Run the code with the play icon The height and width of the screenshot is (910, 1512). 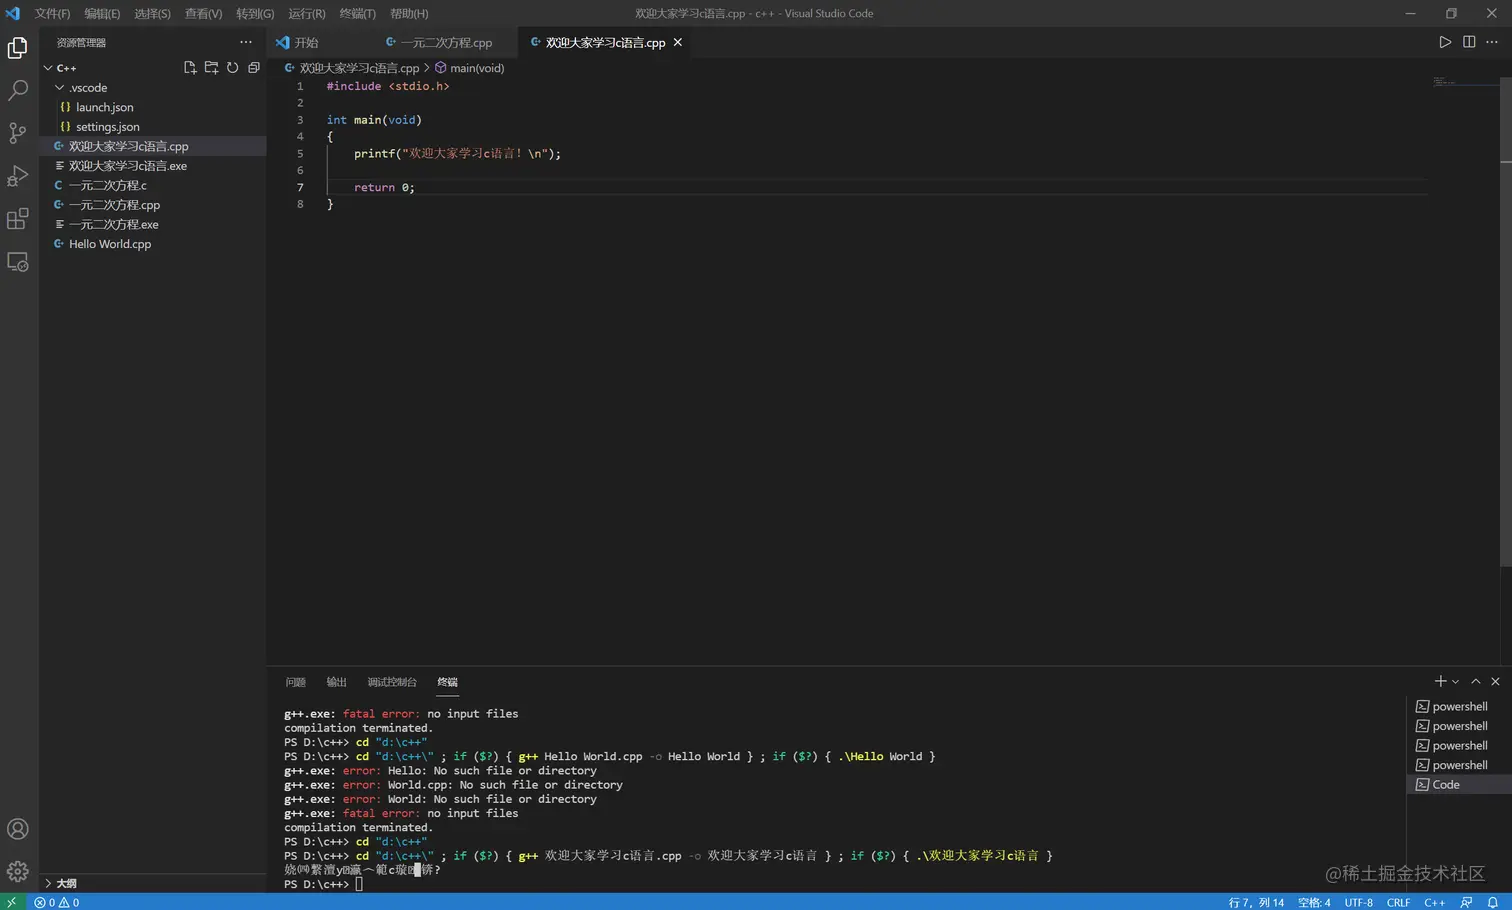coord(1445,42)
